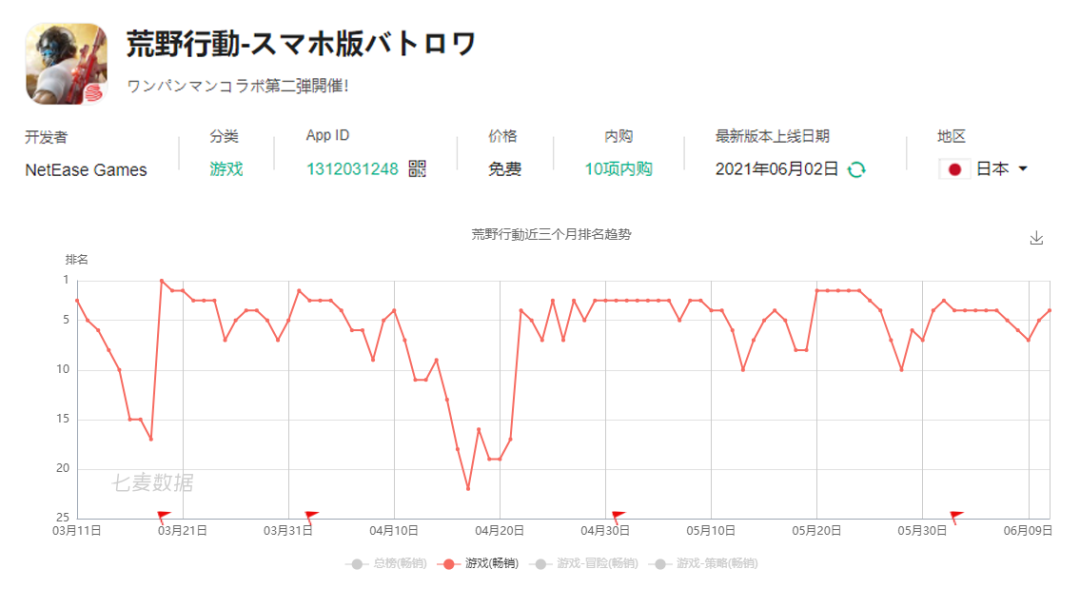Viewport: 1080px width, 589px height.
Task: Click the subtitle ワンパンマンコラボ第二弾開催!
Action: click(x=238, y=86)
